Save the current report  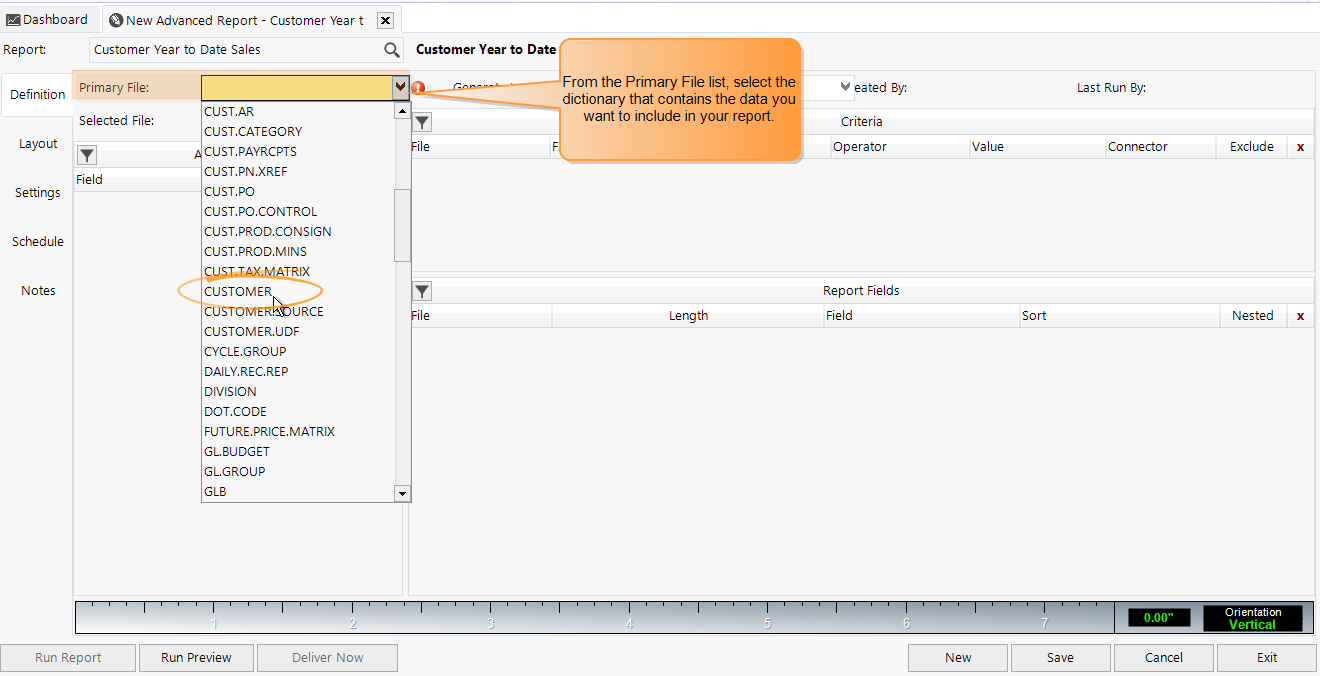[1060, 657]
